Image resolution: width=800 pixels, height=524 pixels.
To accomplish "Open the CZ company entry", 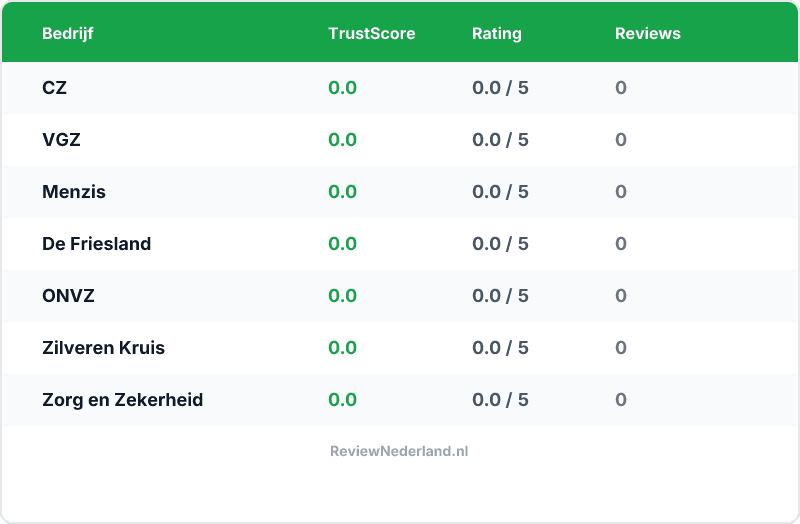I will tap(55, 88).
